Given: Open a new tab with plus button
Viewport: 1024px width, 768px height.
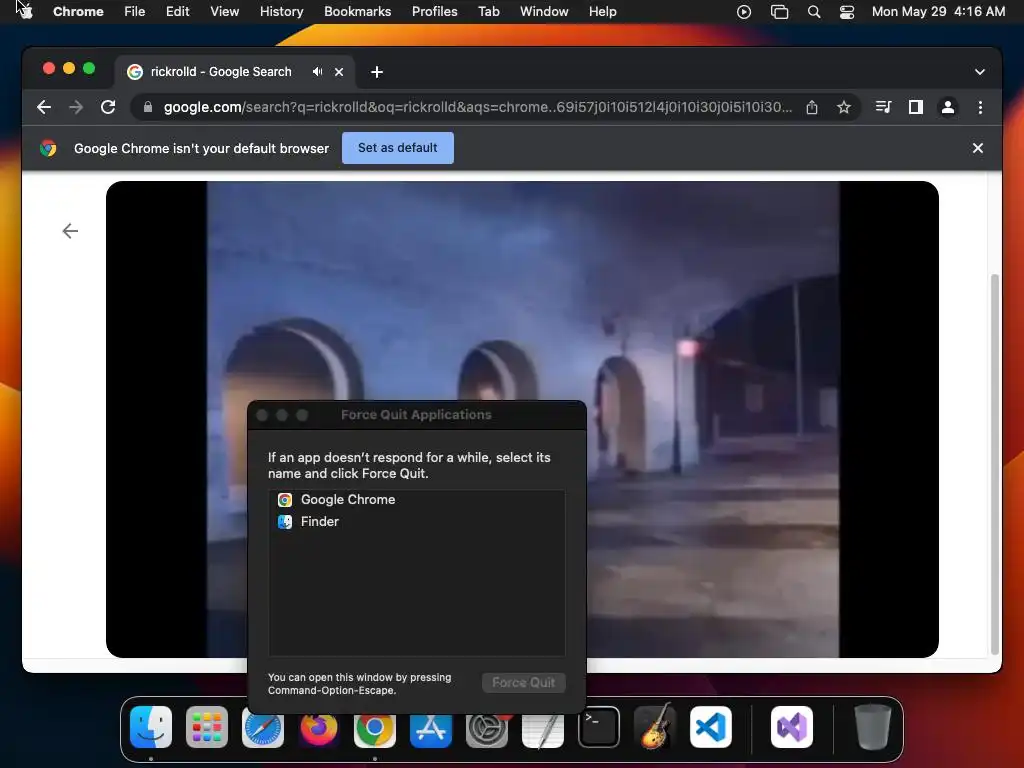Looking at the screenshot, I should click(377, 72).
